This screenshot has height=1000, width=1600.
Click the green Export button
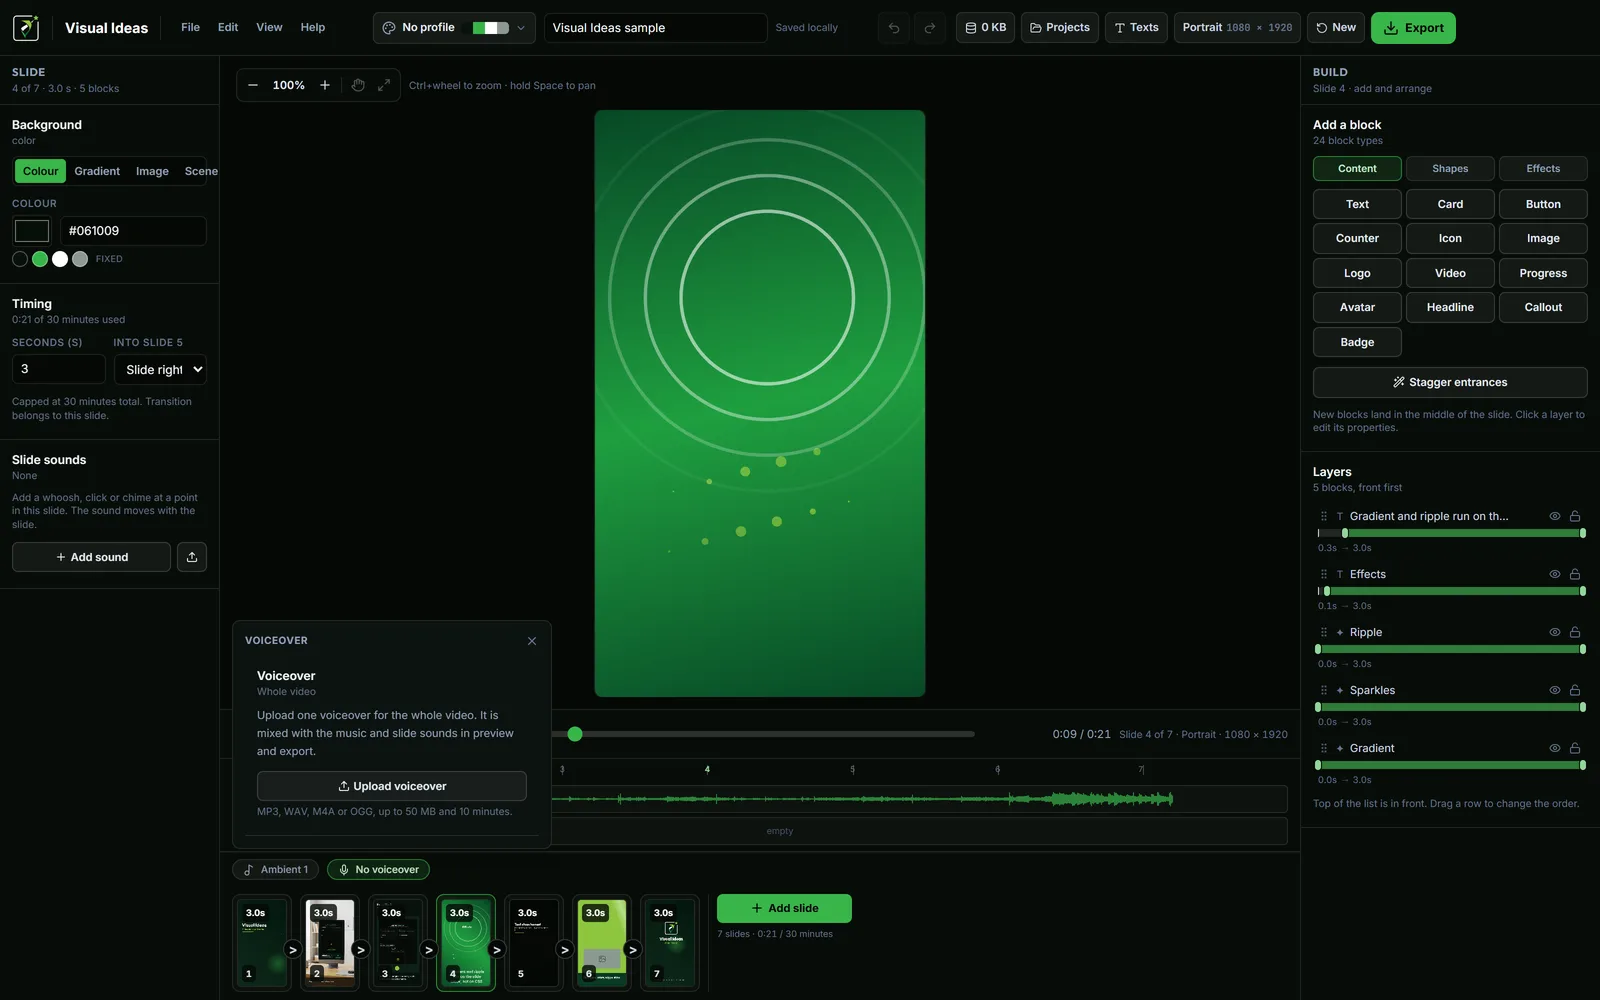(1413, 28)
